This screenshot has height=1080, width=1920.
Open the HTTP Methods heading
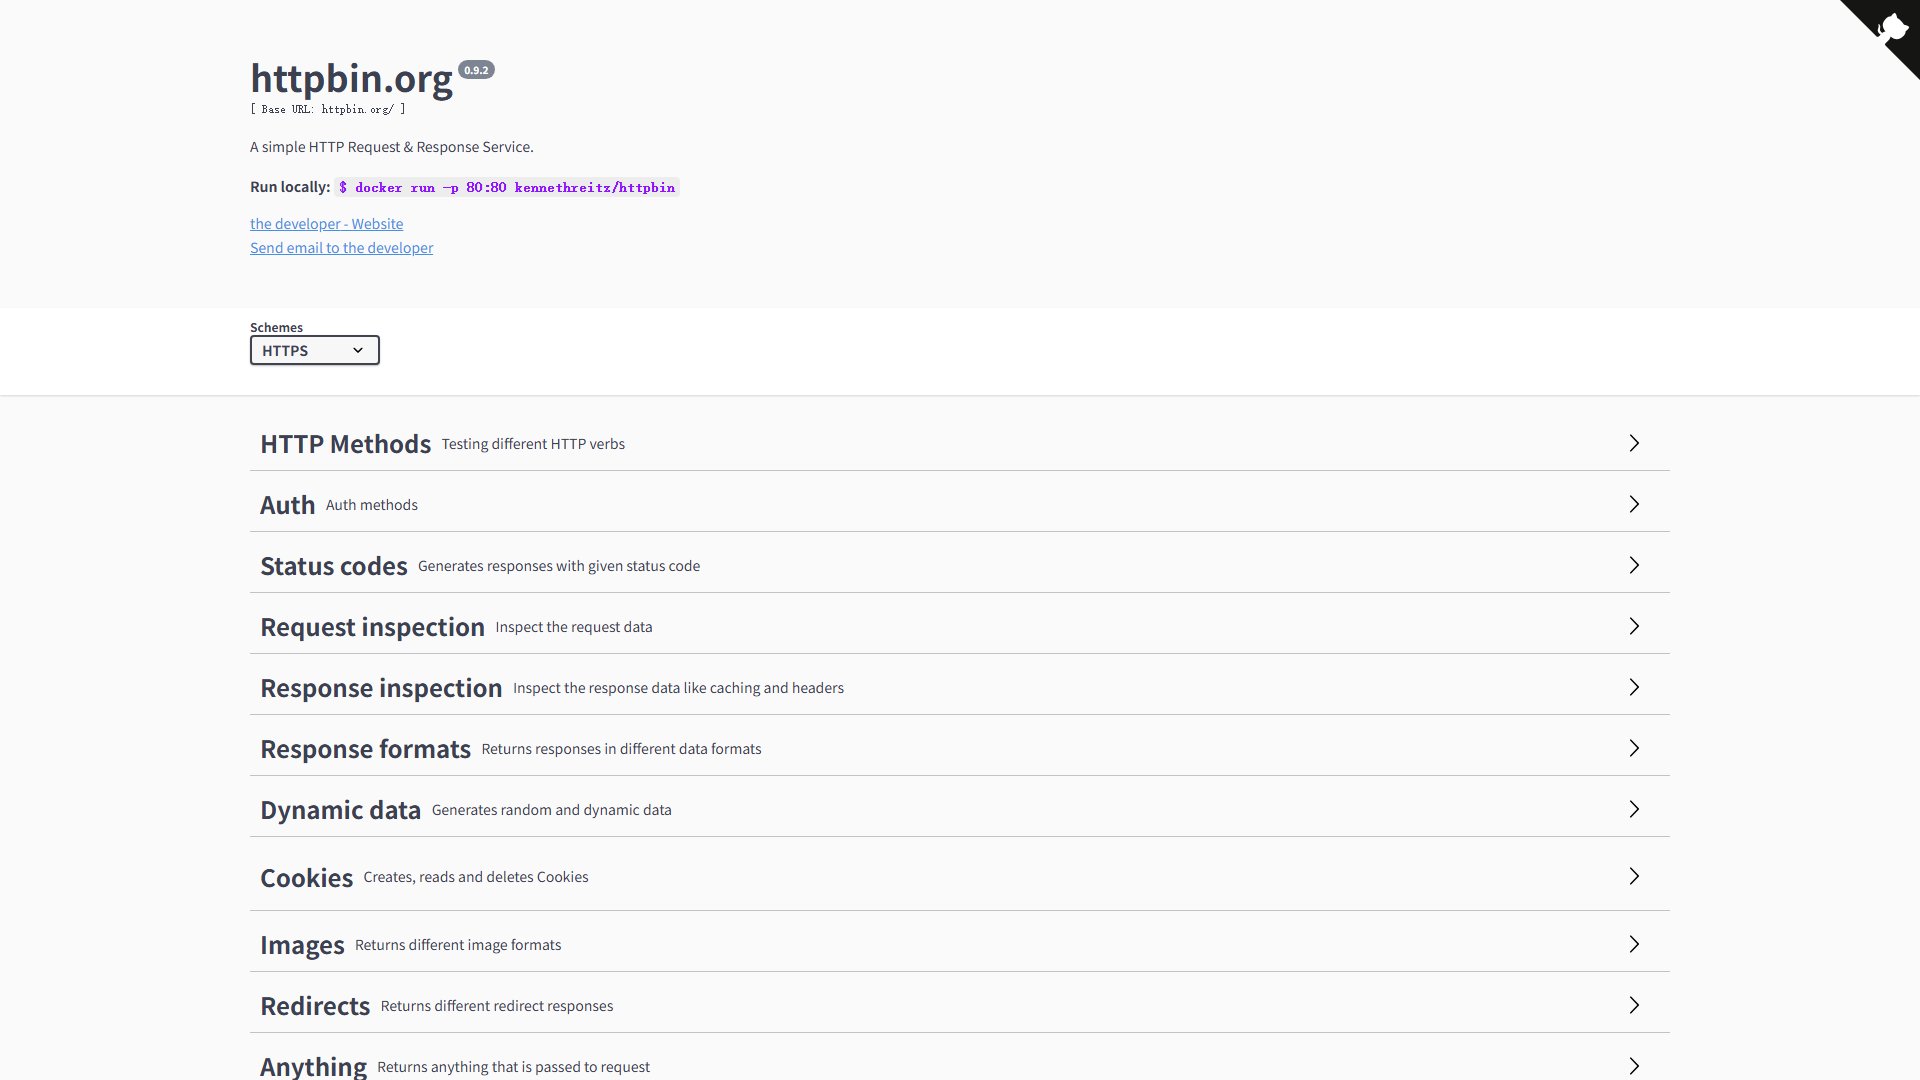[x=345, y=444]
